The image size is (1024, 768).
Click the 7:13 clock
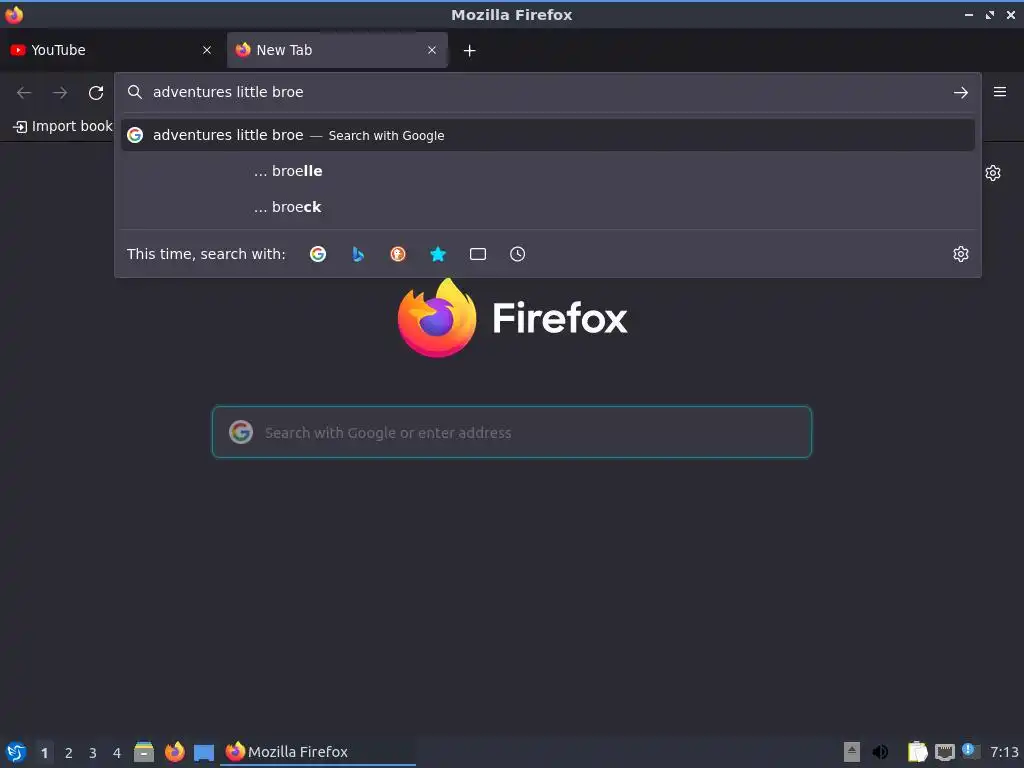pyautogui.click(x=1004, y=752)
